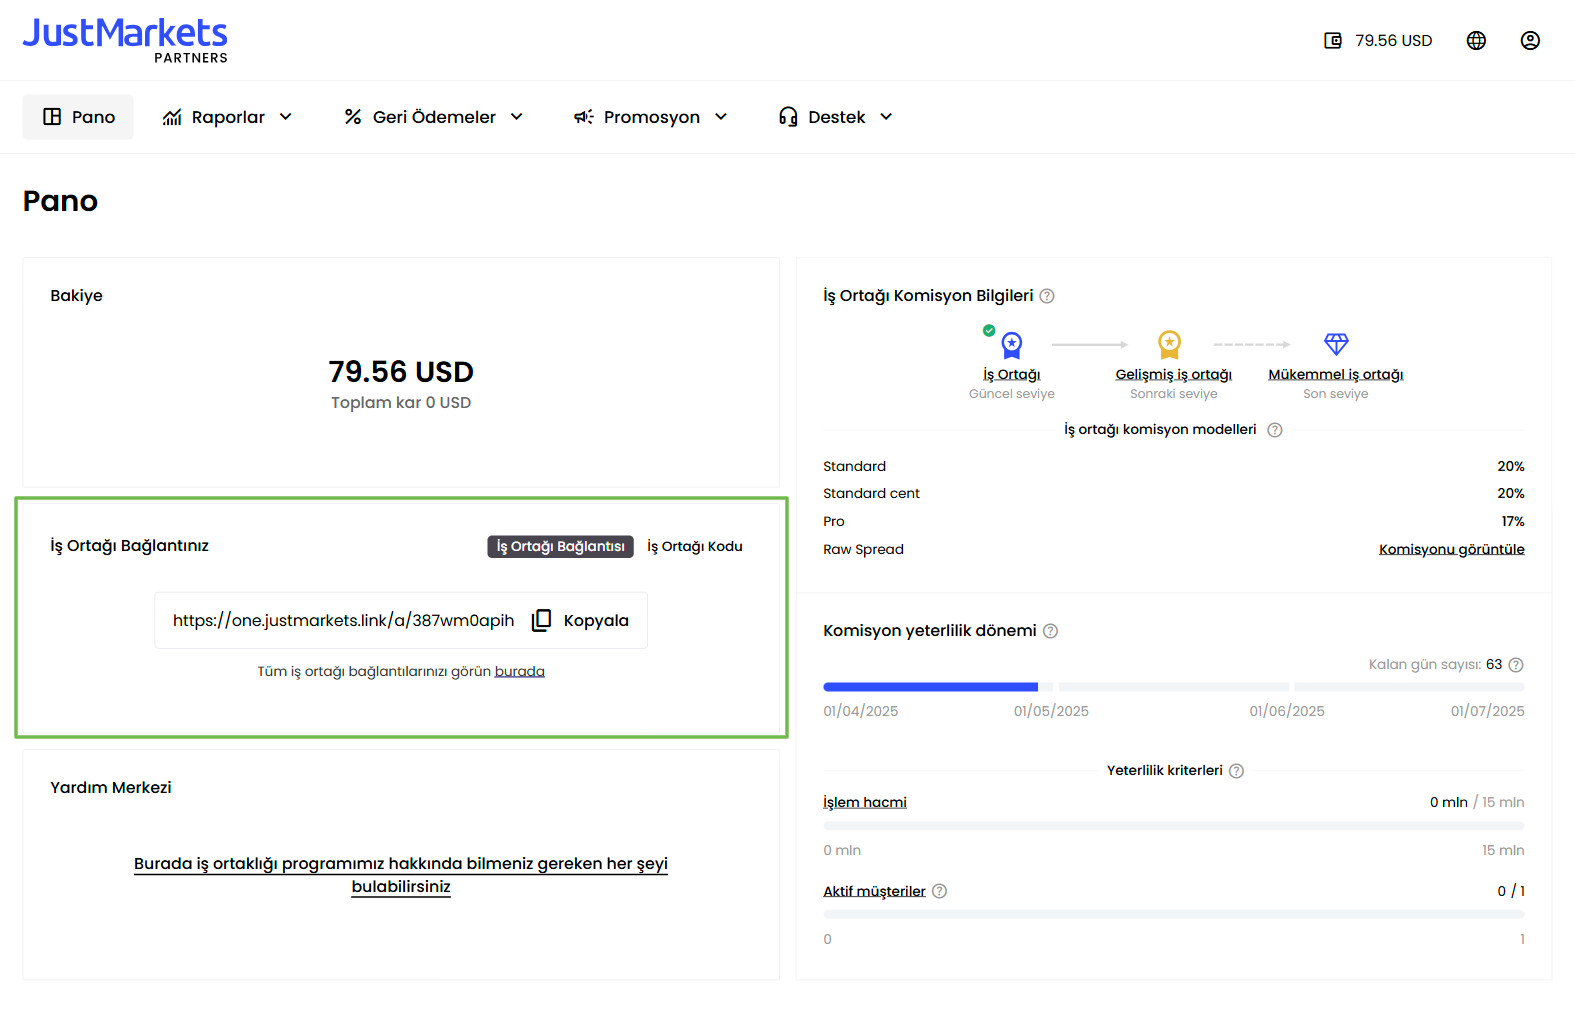
Task: Click the İşlem hacmi progress bar
Action: click(1174, 826)
